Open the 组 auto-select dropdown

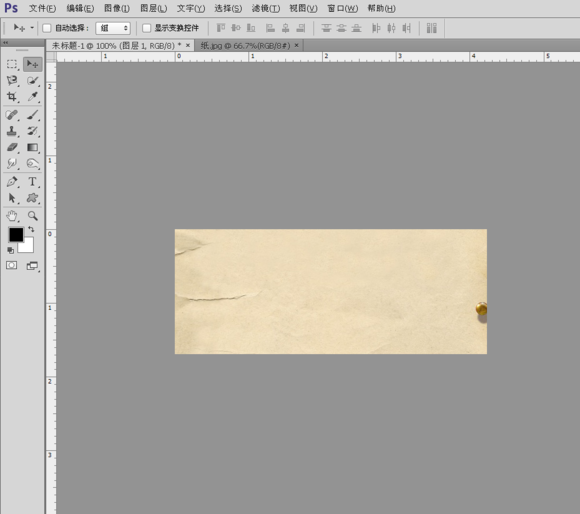[x=113, y=28]
